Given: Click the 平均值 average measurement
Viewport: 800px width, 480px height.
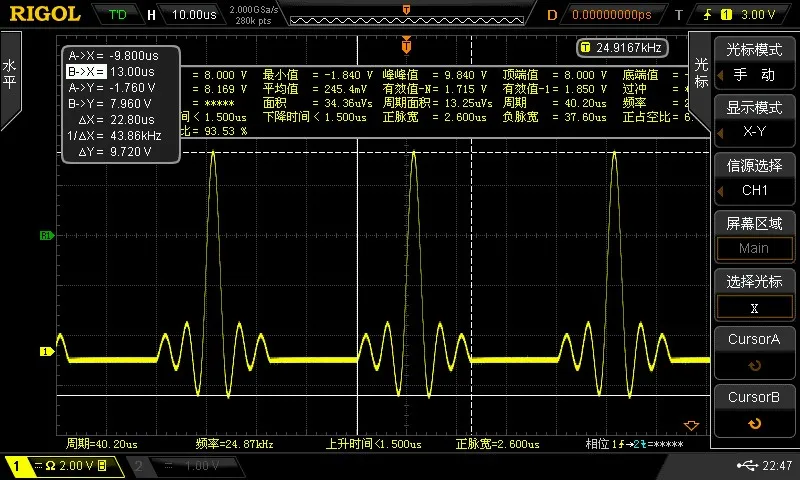Looking at the screenshot, I should [x=315, y=89].
